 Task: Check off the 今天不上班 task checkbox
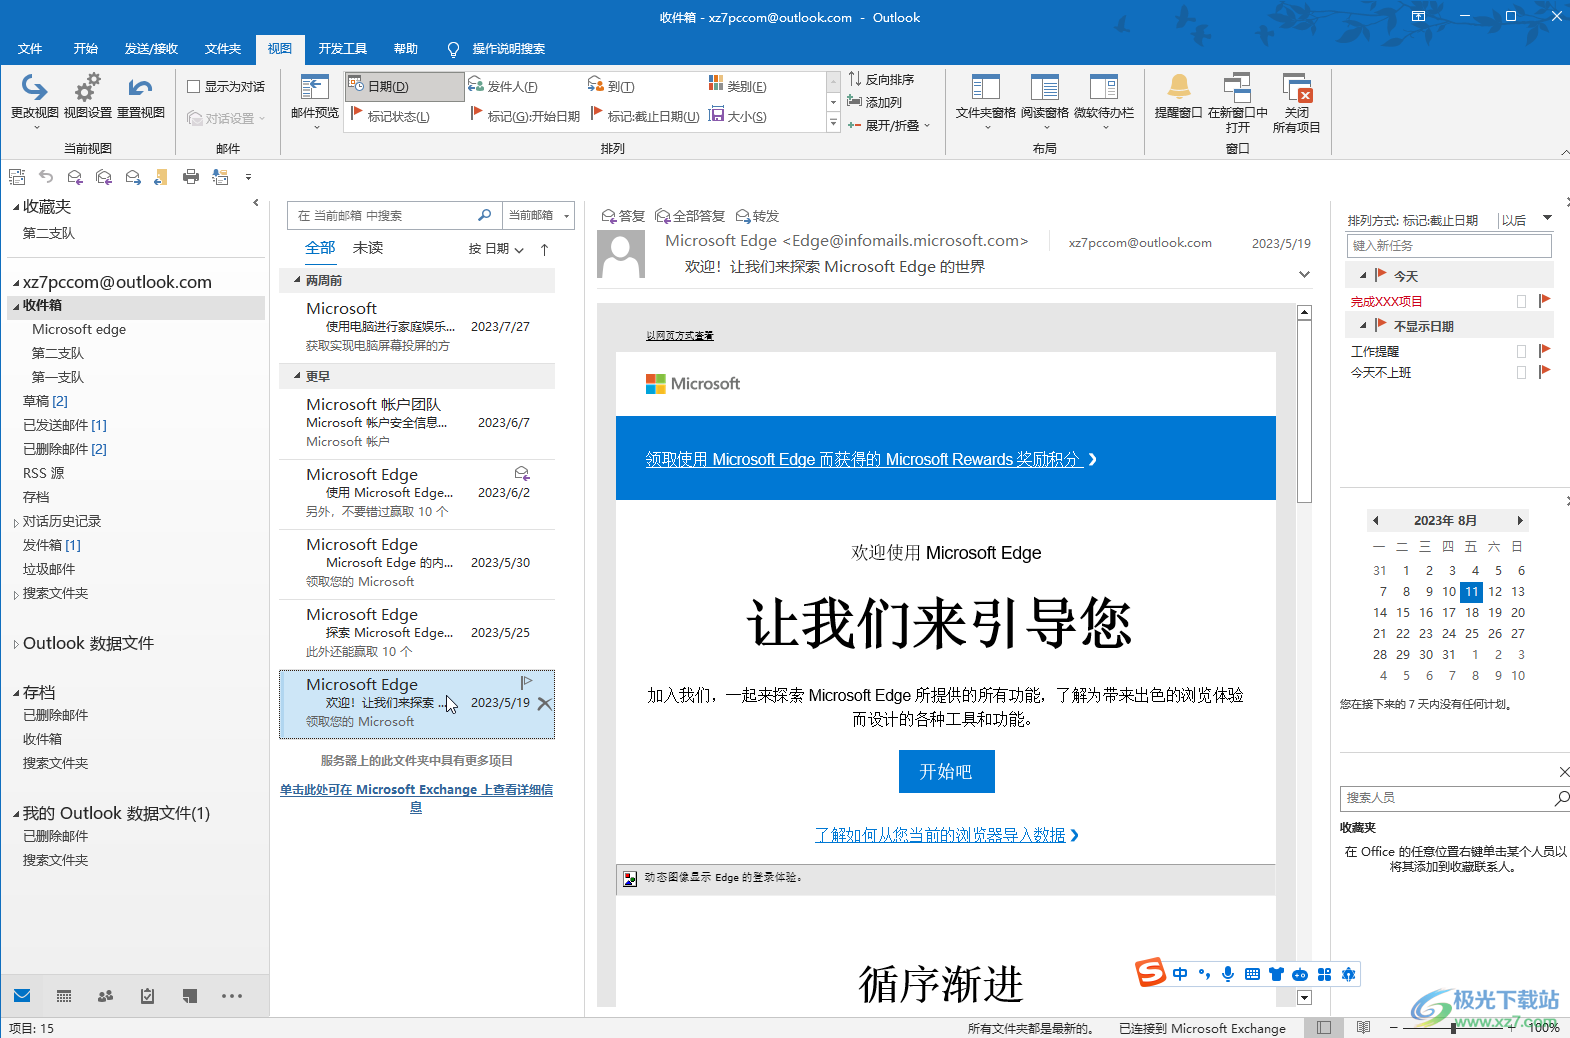pos(1522,372)
